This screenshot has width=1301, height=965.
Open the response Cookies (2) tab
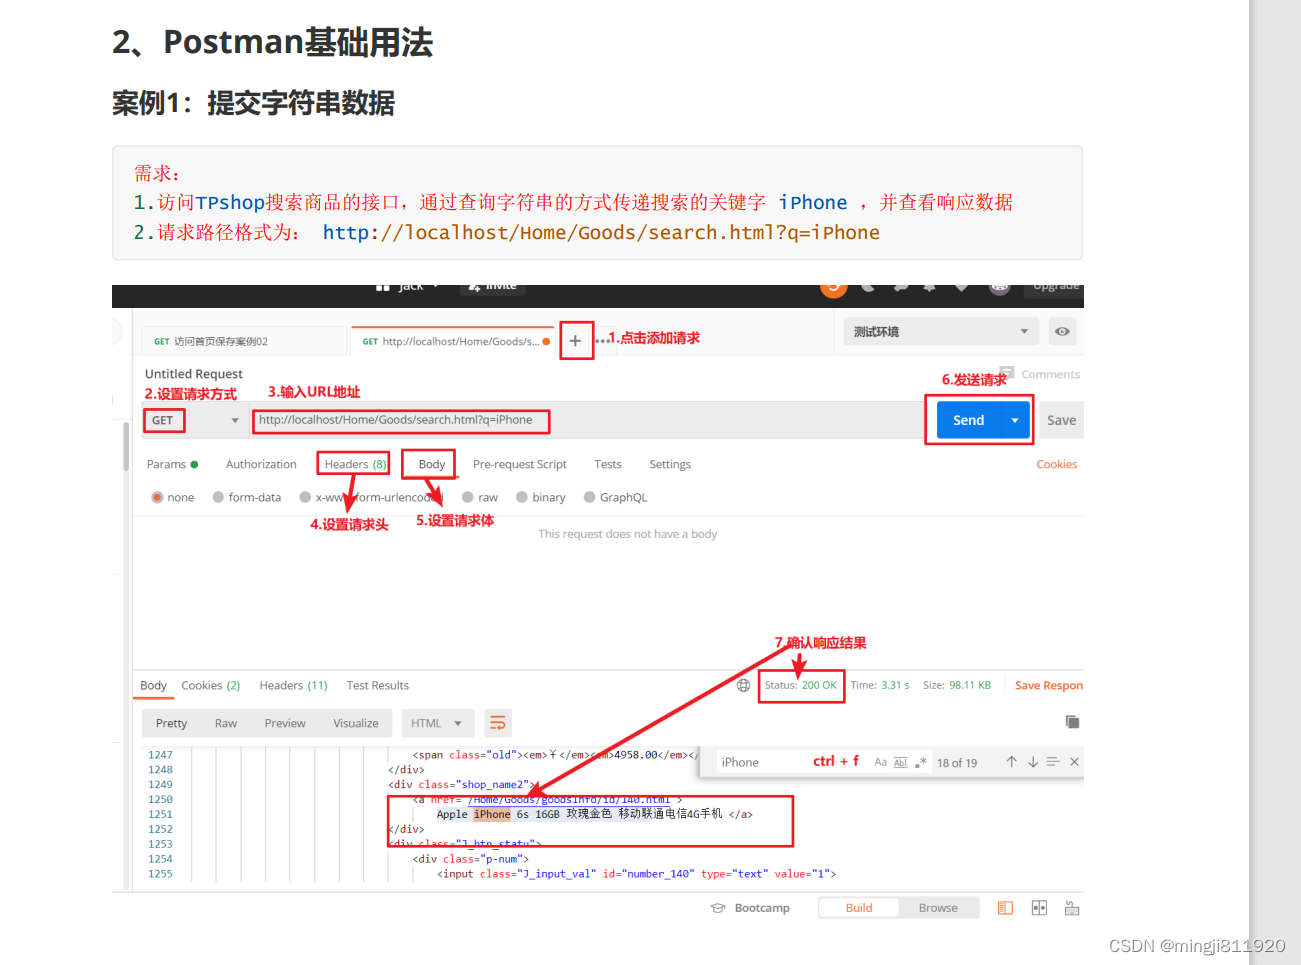coord(210,685)
